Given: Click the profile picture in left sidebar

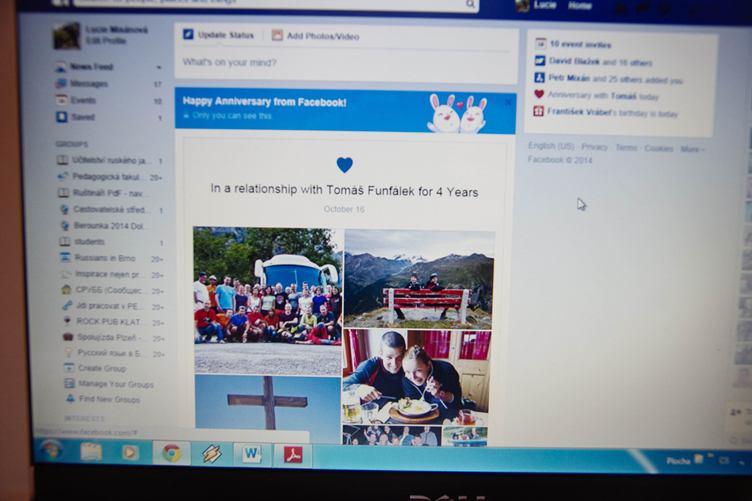Looking at the screenshot, I should click(67, 35).
